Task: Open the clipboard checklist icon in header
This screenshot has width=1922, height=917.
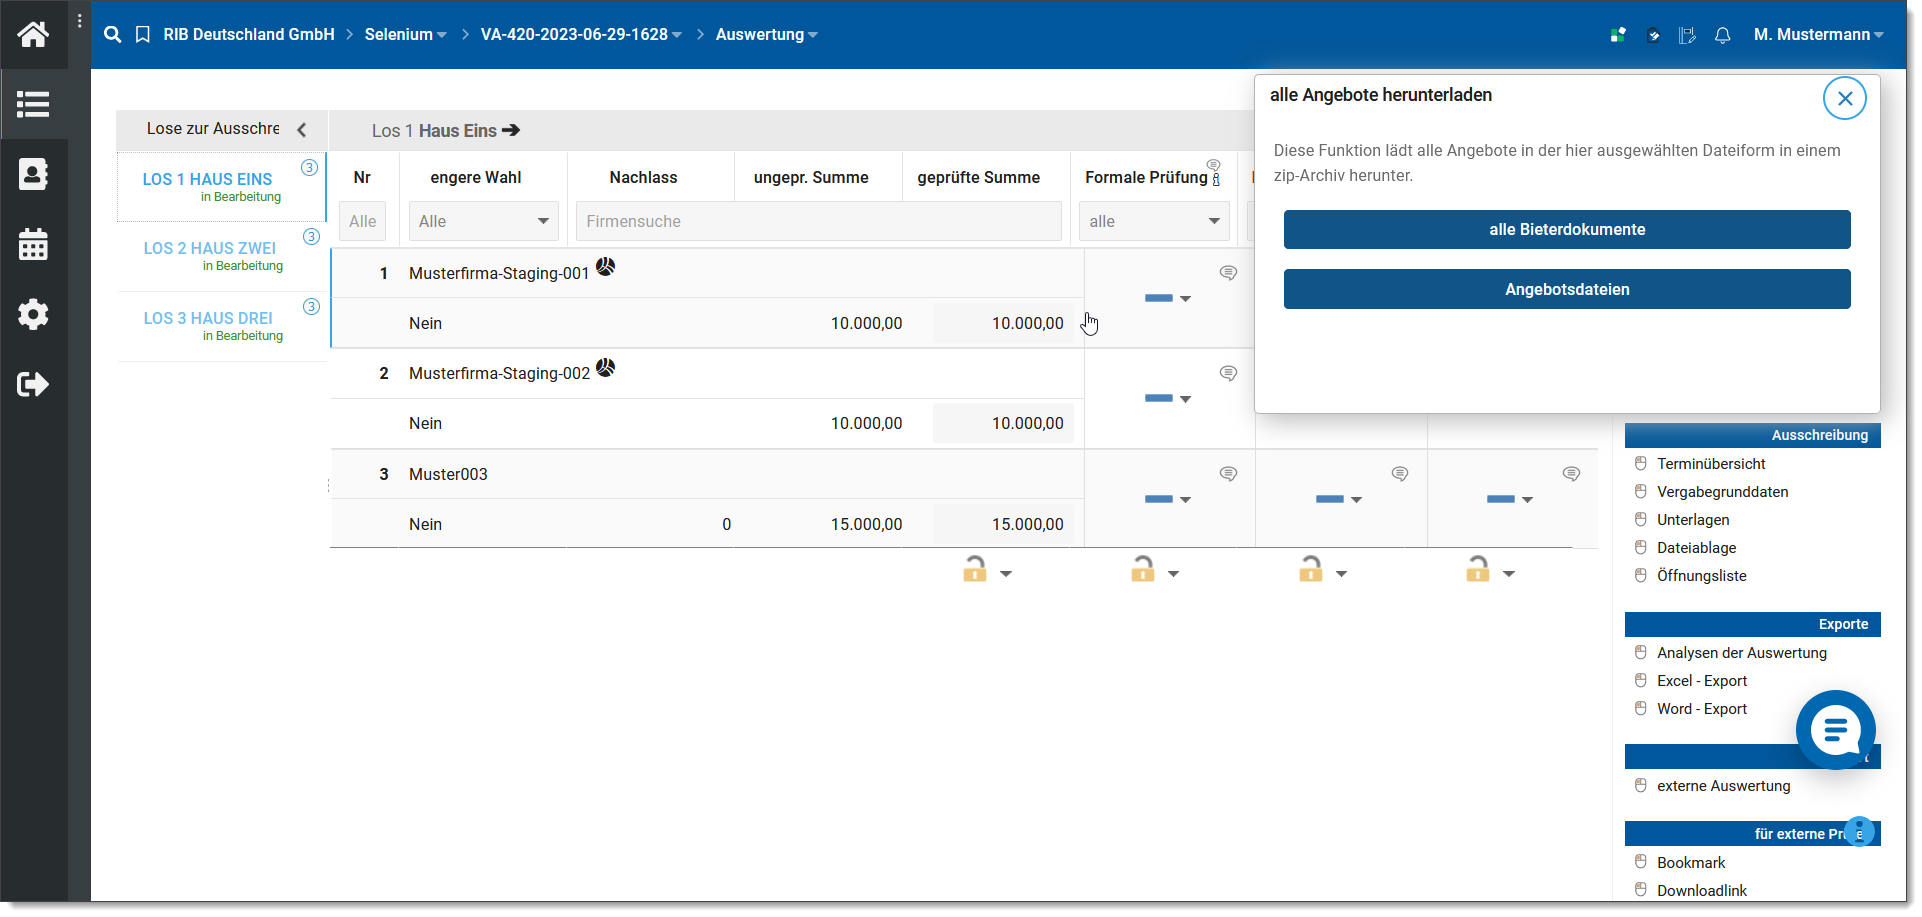Action: pyautogui.click(x=1654, y=35)
